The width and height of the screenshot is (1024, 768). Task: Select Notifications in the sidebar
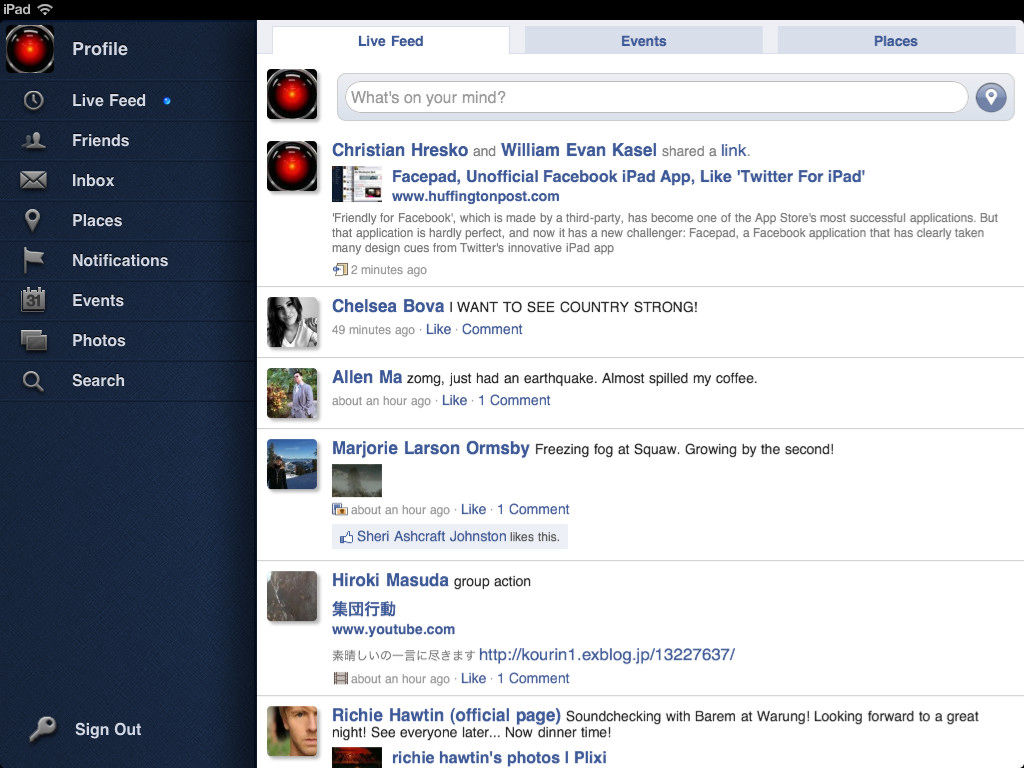120,260
